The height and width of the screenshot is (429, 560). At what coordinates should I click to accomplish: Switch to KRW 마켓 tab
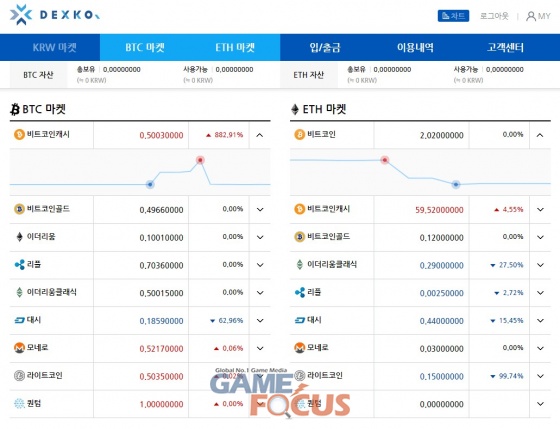pyautogui.click(x=55, y=48)
